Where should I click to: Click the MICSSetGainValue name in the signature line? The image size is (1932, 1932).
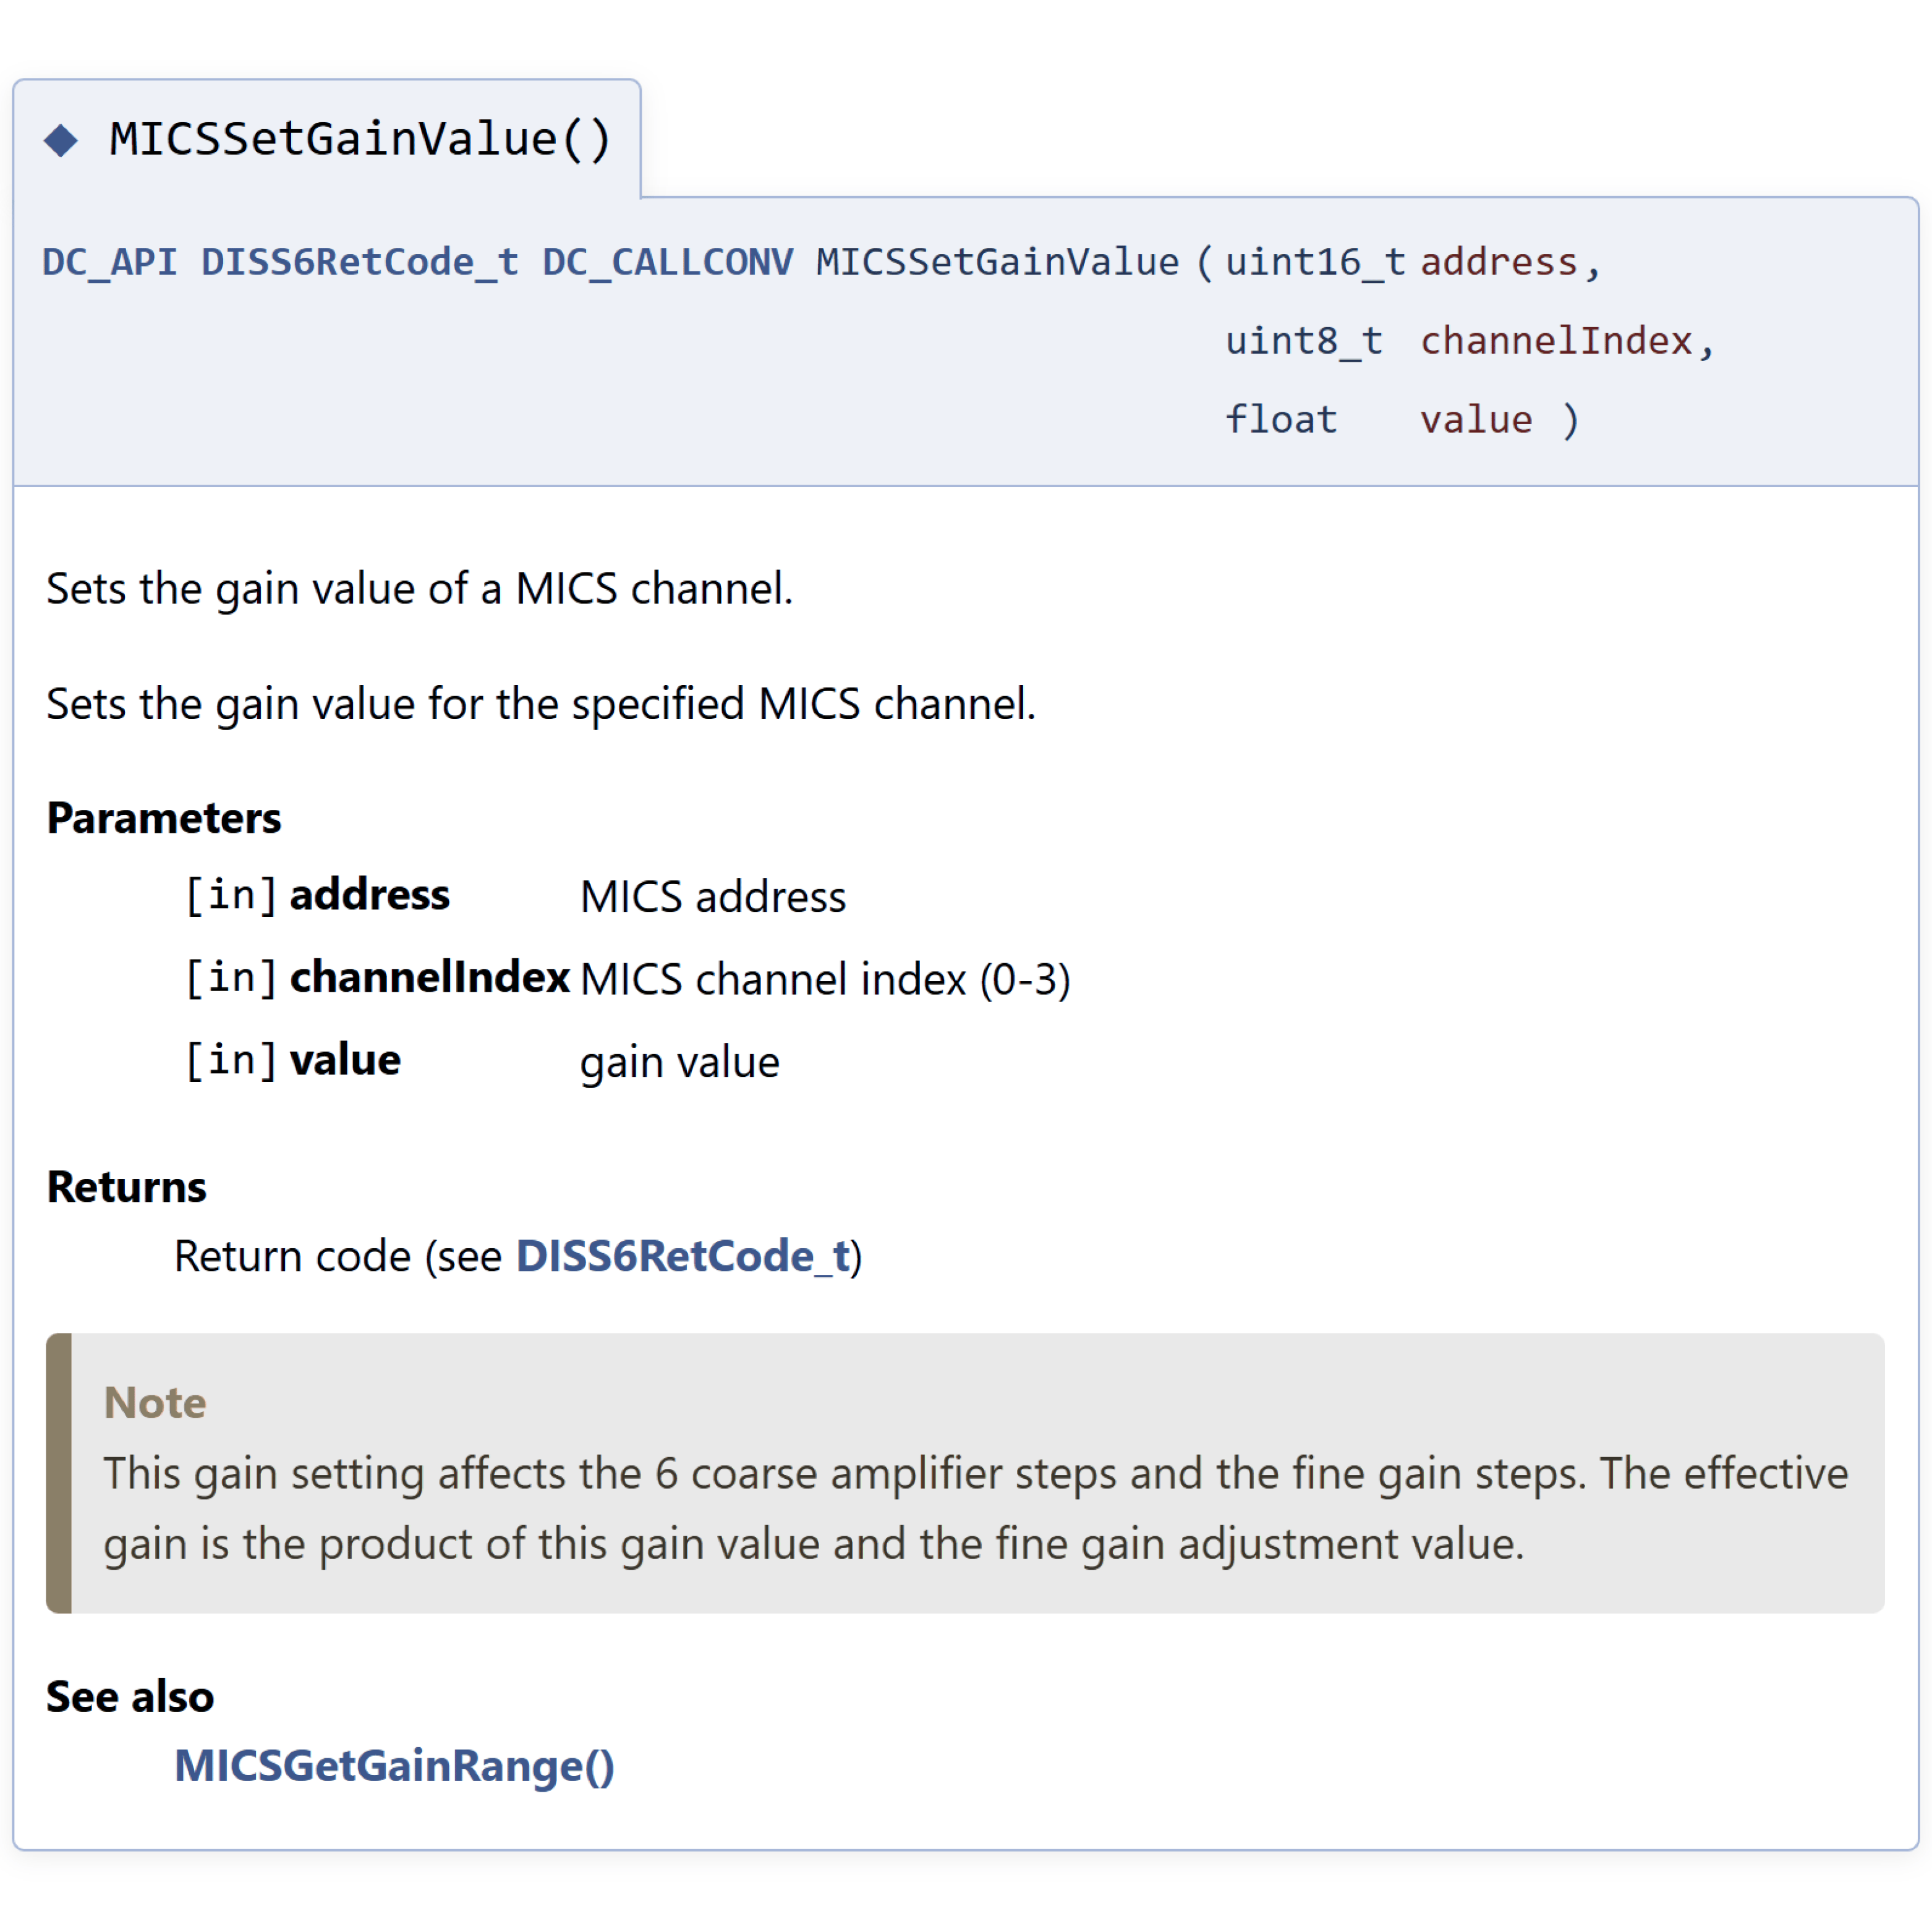pos(998,262)
